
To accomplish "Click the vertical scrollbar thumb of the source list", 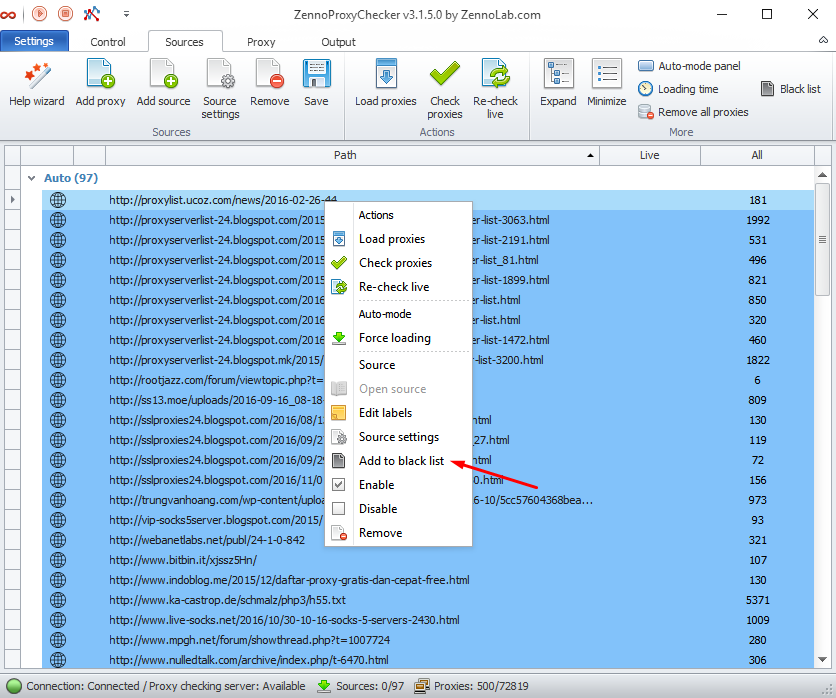I will click(x=822, y=239).
